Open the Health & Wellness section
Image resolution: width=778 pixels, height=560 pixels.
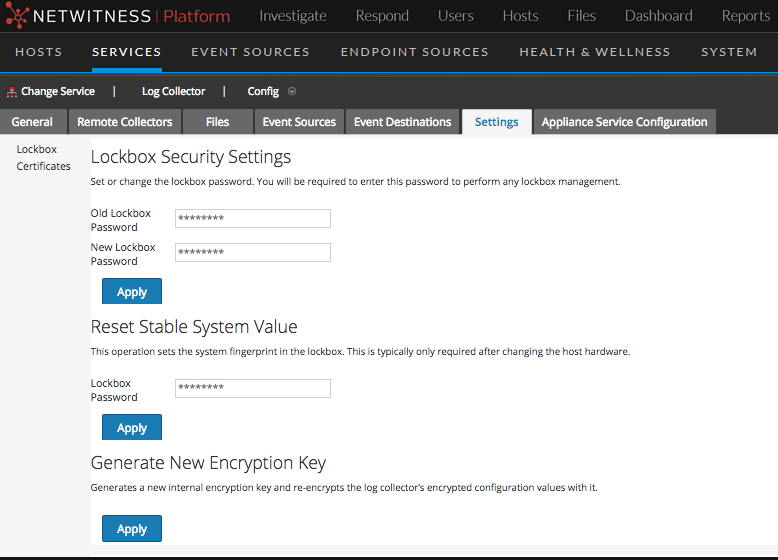(x=594, y=52)
